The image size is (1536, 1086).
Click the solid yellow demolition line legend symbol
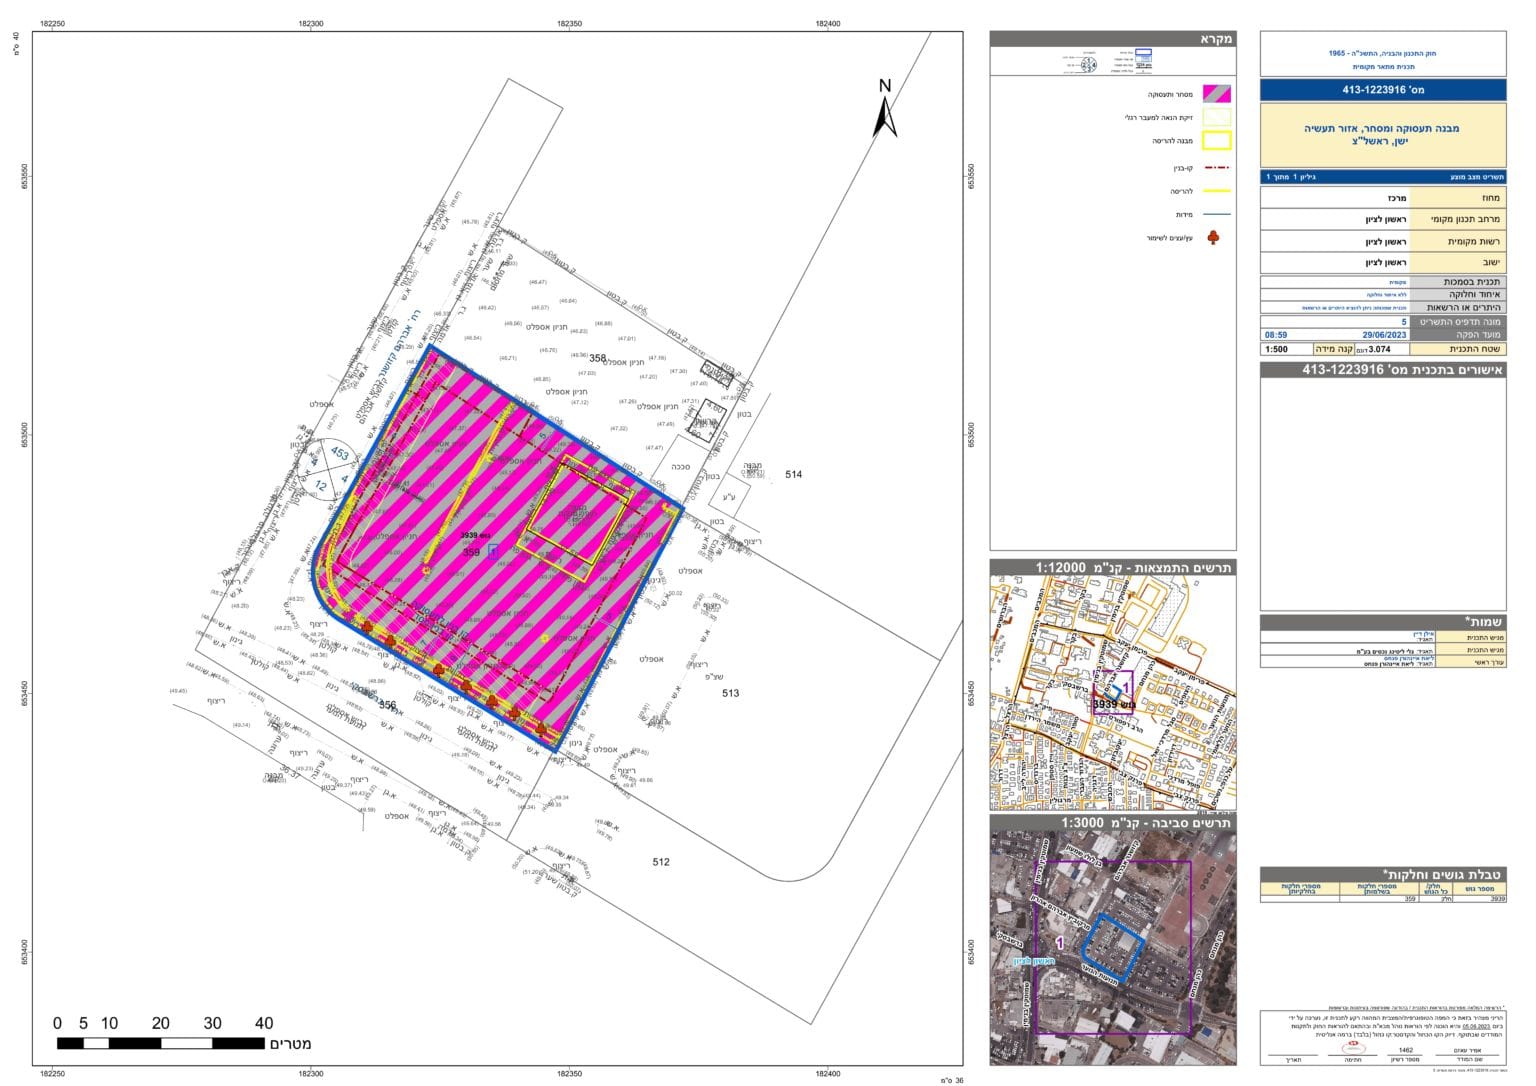1217,191
